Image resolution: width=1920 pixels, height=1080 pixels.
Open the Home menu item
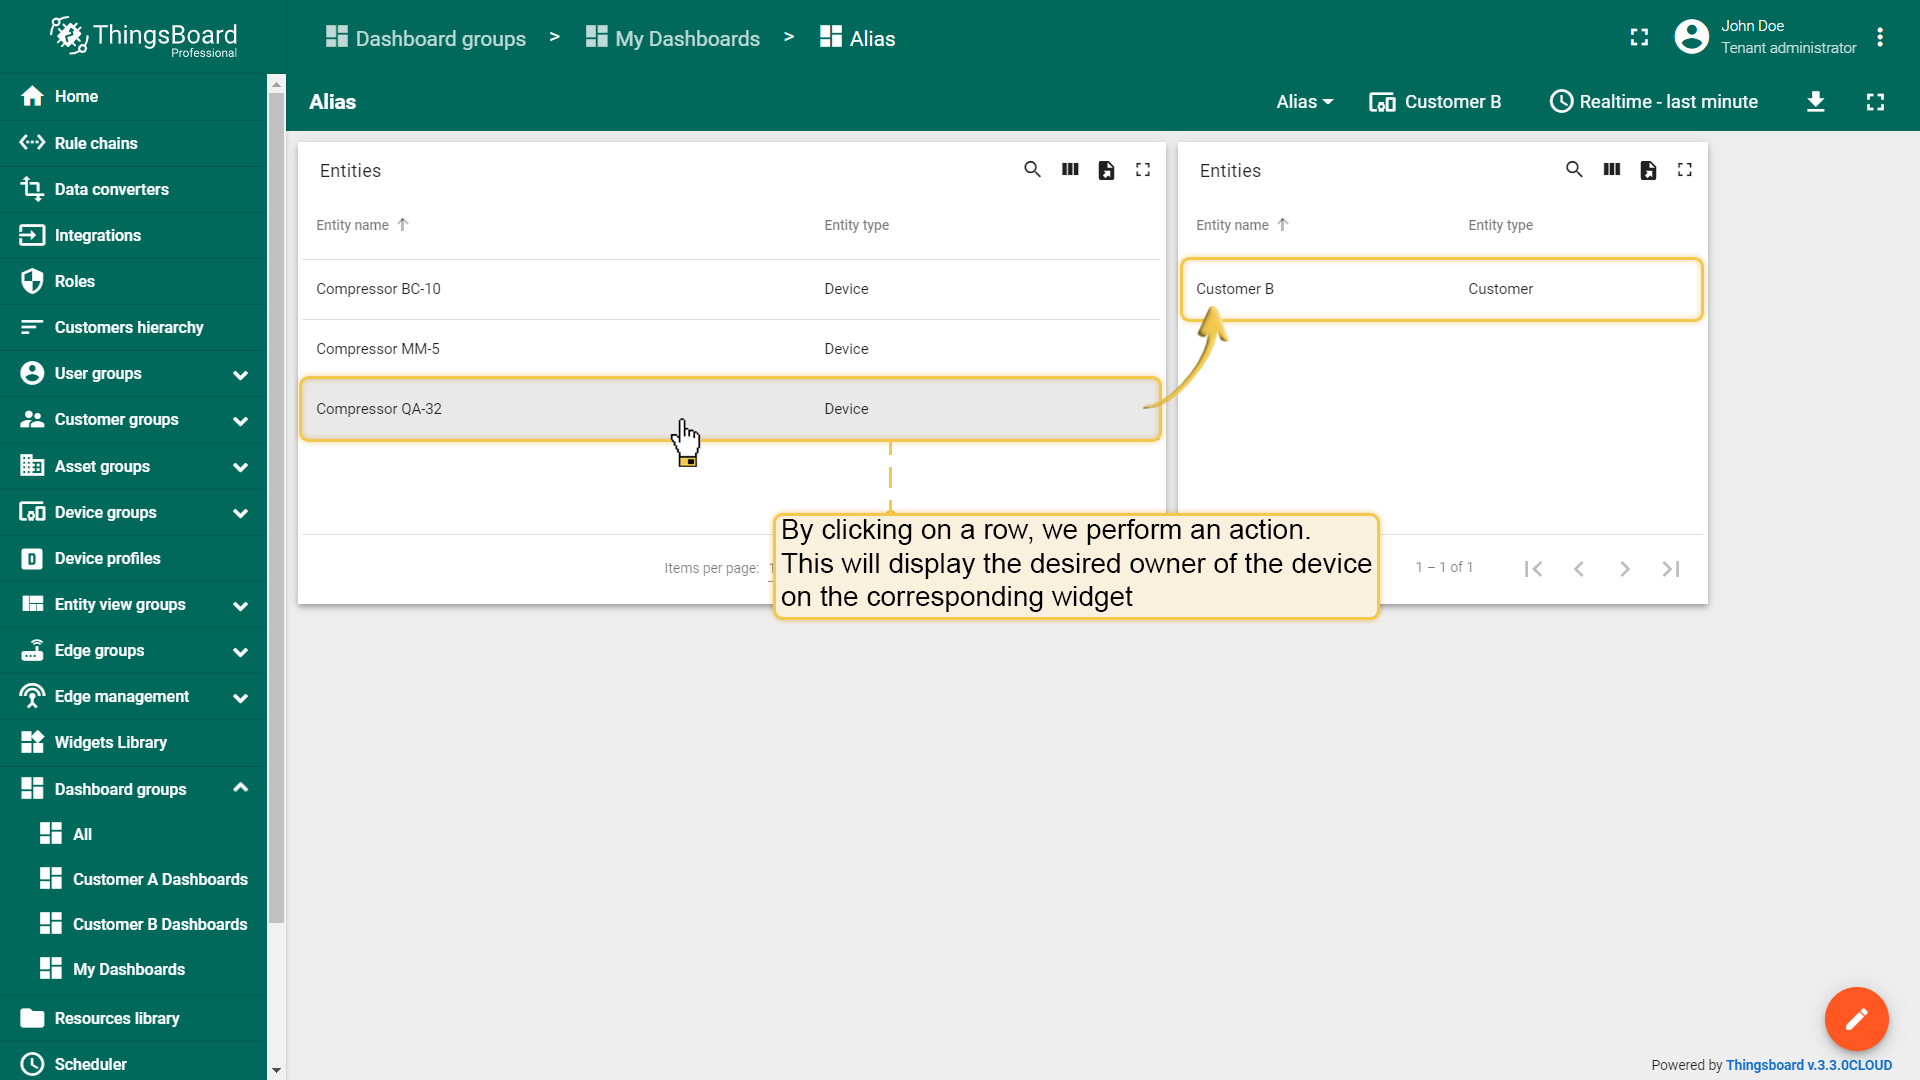[x=133, y=96]
